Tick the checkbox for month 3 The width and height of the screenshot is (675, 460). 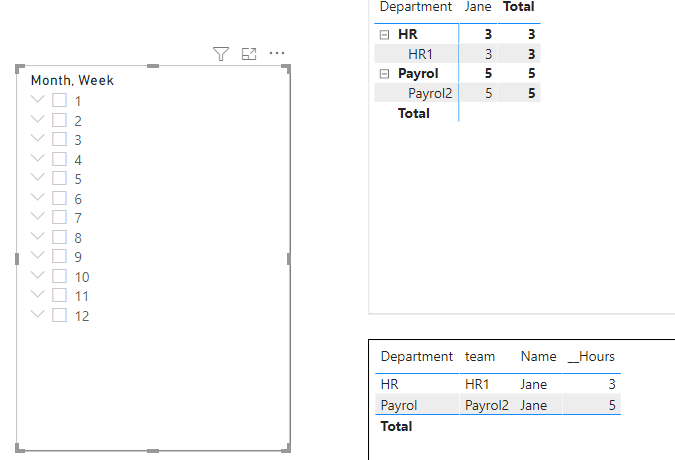pos(59,139)
